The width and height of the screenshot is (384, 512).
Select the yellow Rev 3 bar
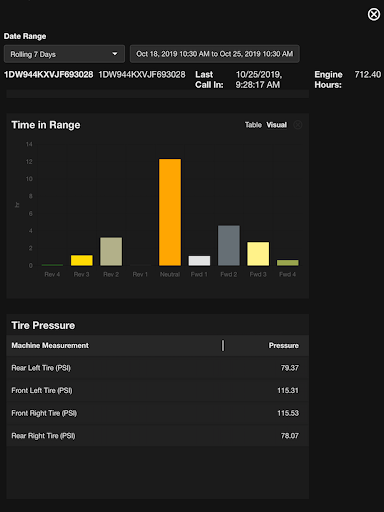coord(82,260)
